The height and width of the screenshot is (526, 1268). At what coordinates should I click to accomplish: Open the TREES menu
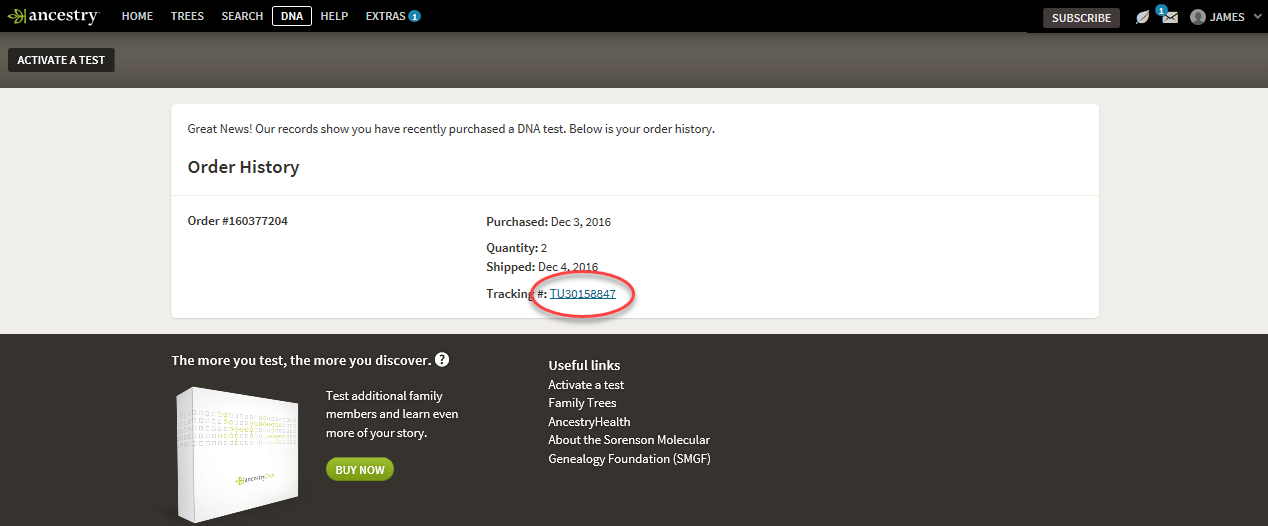click(187, 16)
